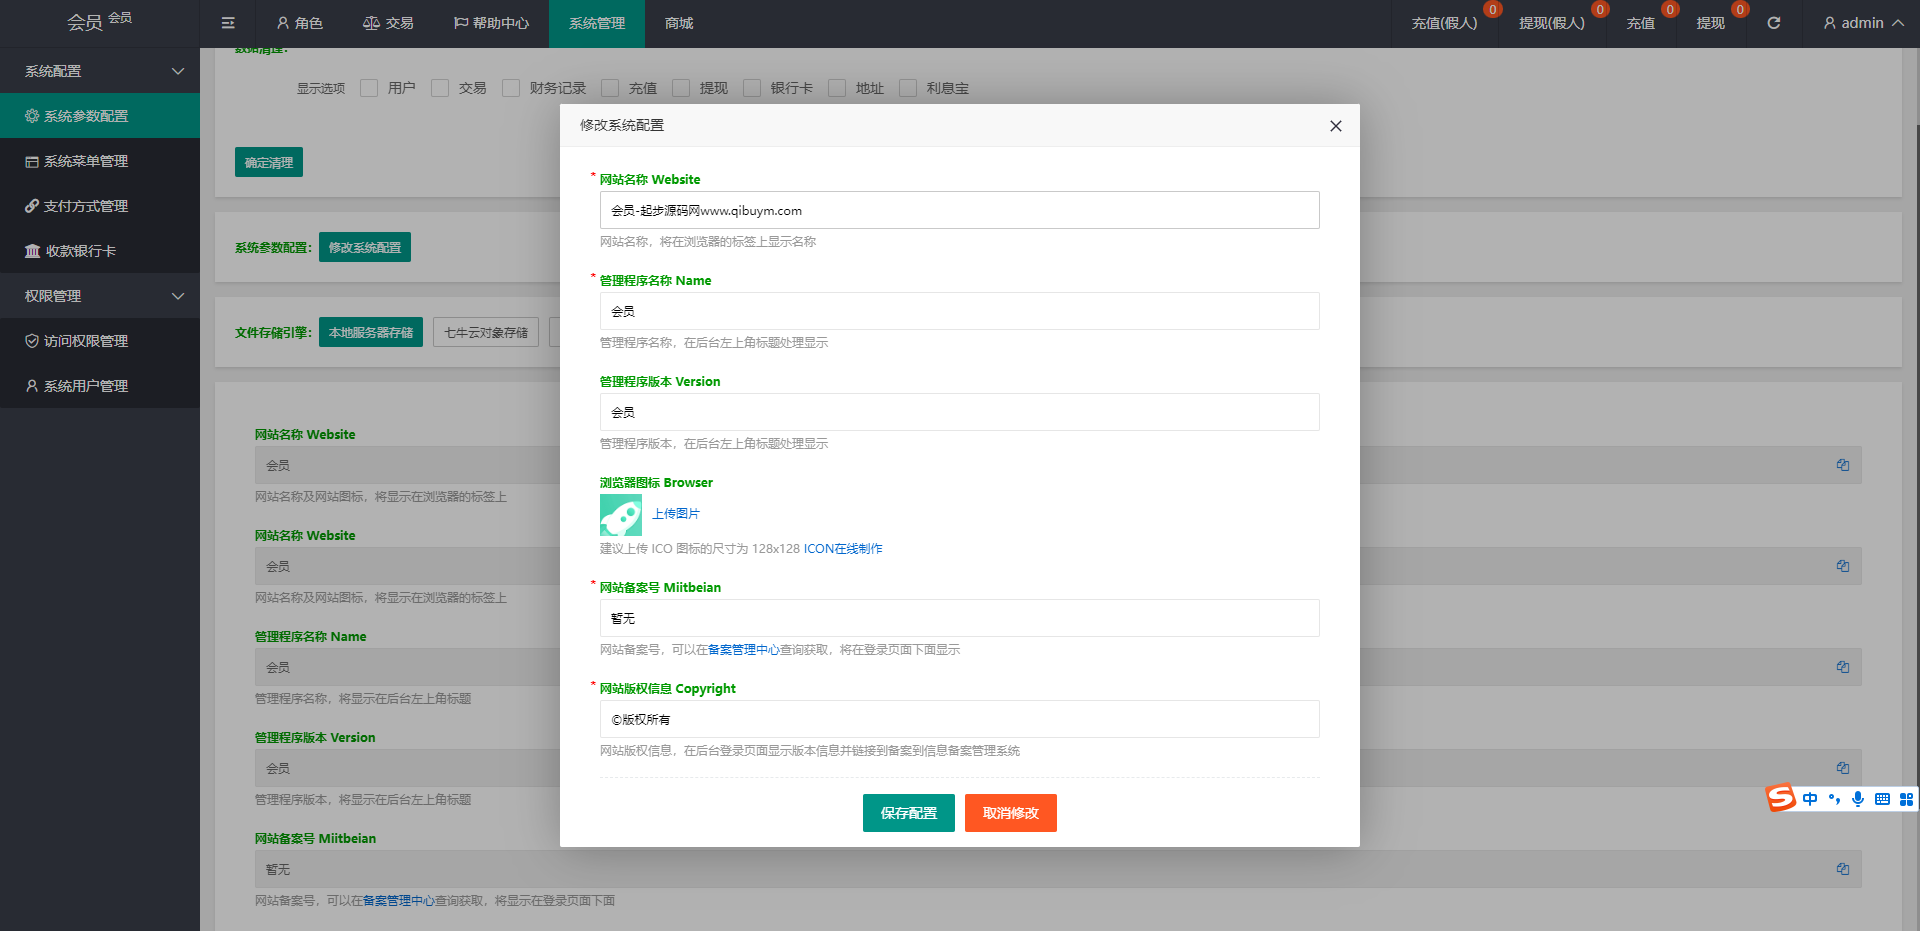
Task: Click the 取消修改 button
Action: click(1011, 813)
